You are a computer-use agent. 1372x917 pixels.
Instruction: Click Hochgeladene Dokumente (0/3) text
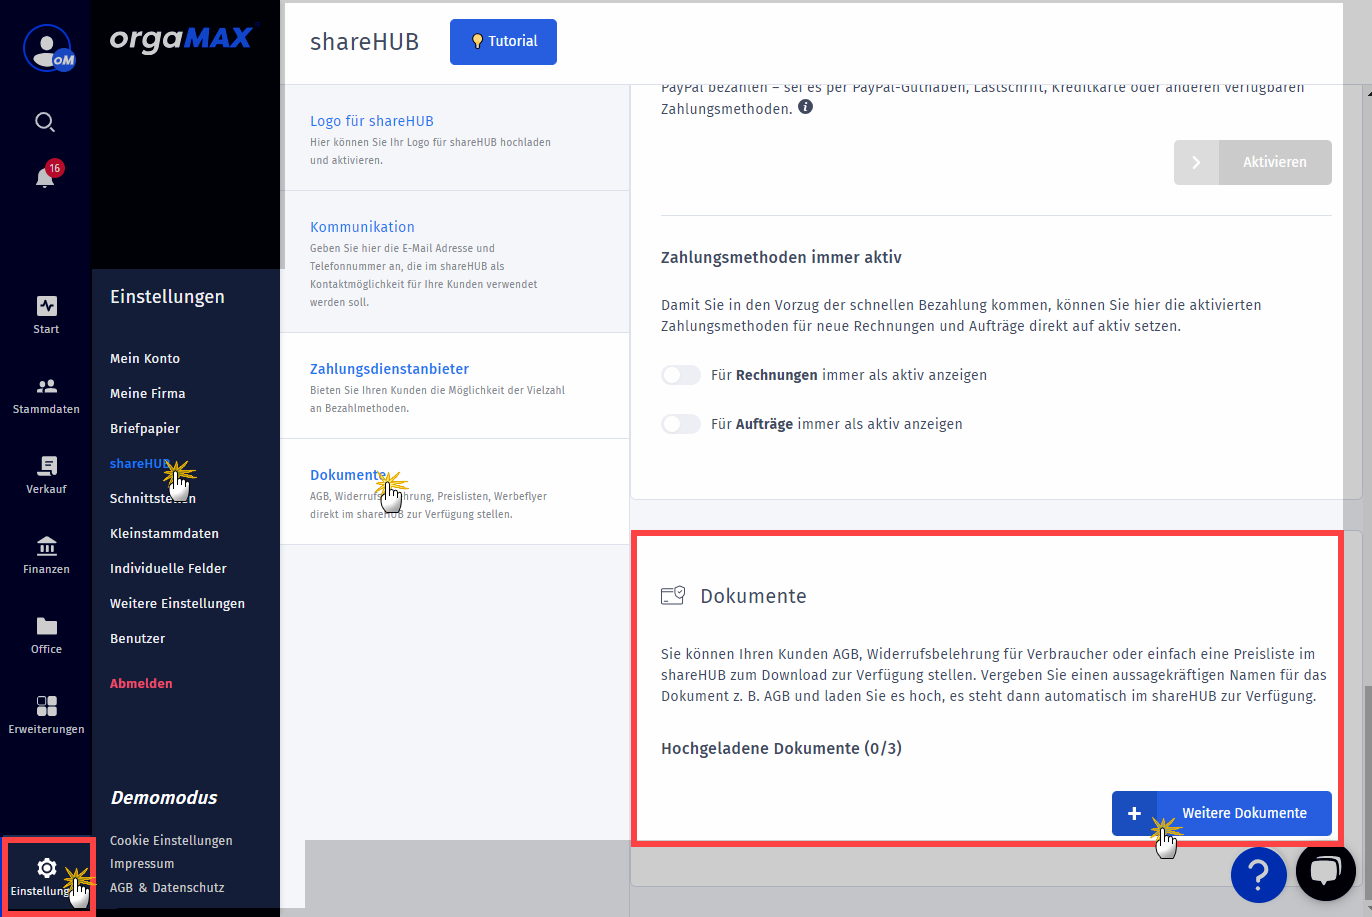[x=781, y=748]
